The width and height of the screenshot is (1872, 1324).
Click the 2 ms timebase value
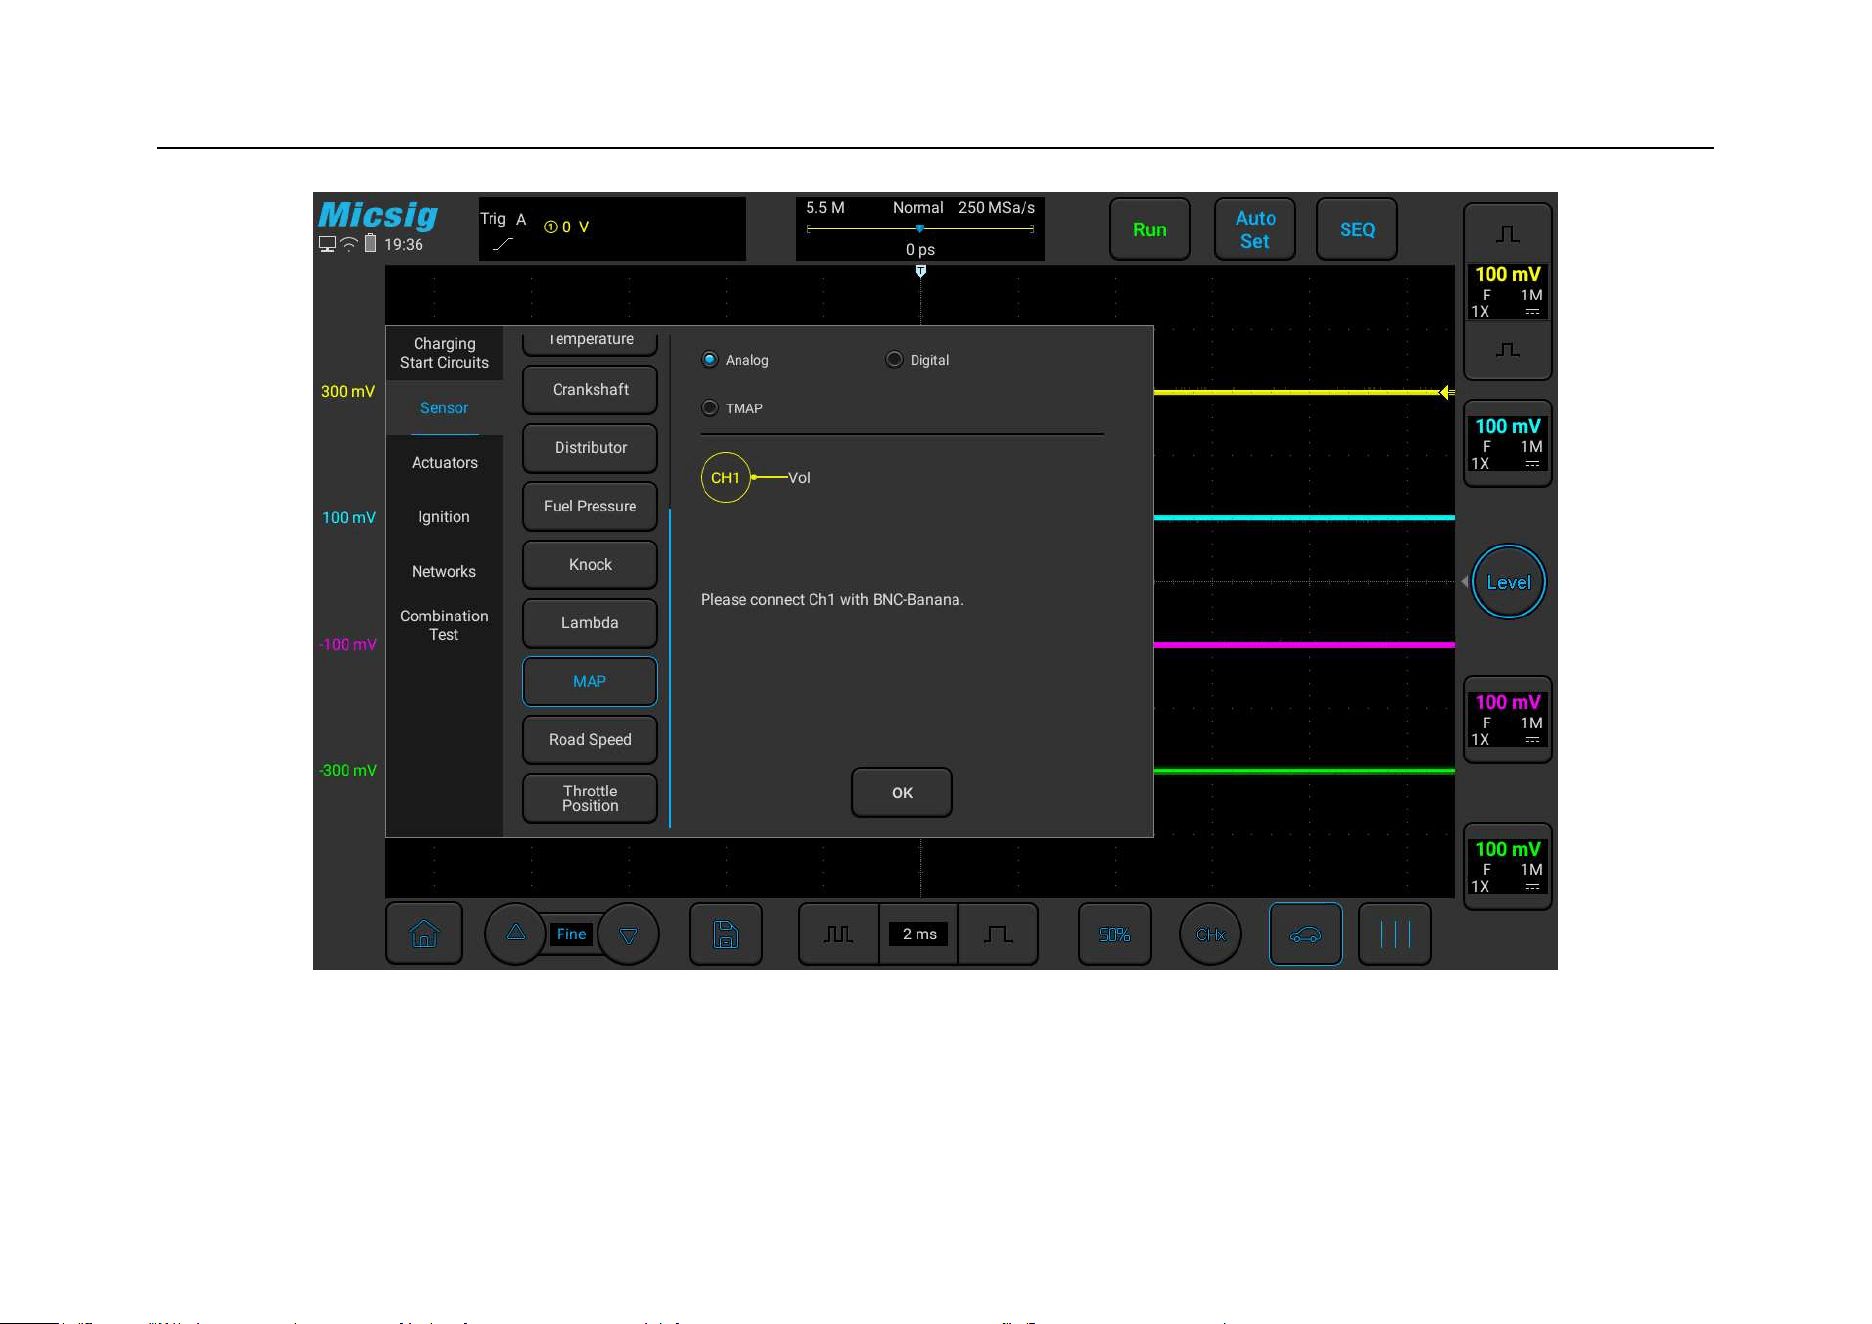[919, 934]
